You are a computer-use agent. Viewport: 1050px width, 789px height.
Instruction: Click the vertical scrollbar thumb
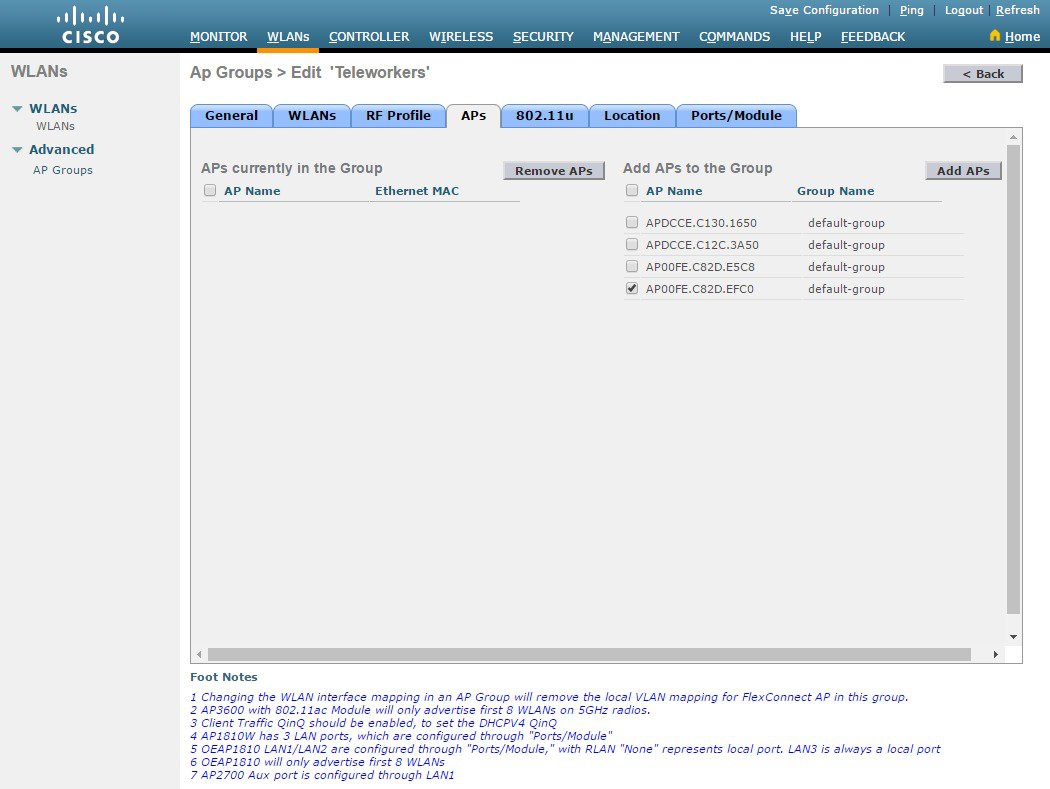[1014, 379]
